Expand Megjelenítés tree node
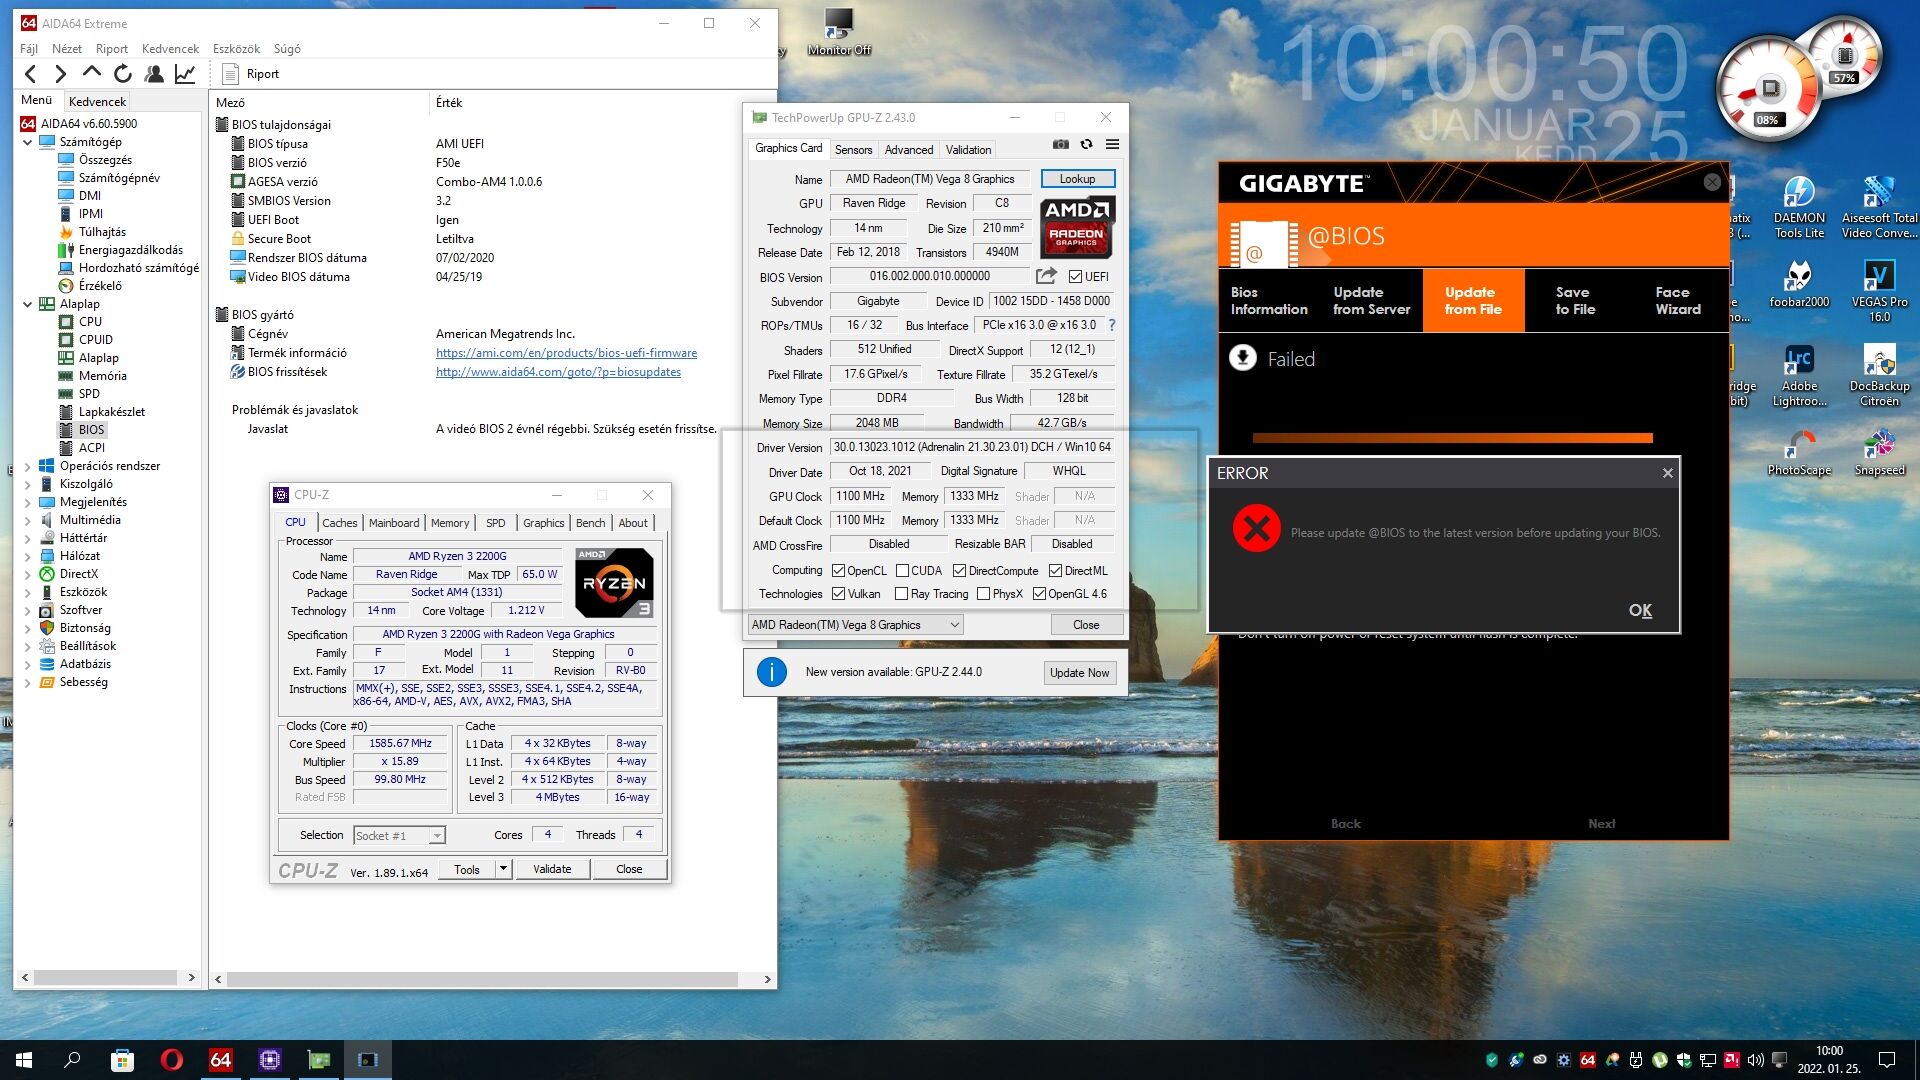Viewport: 1920px width, 1080px height. click(27, 502)
